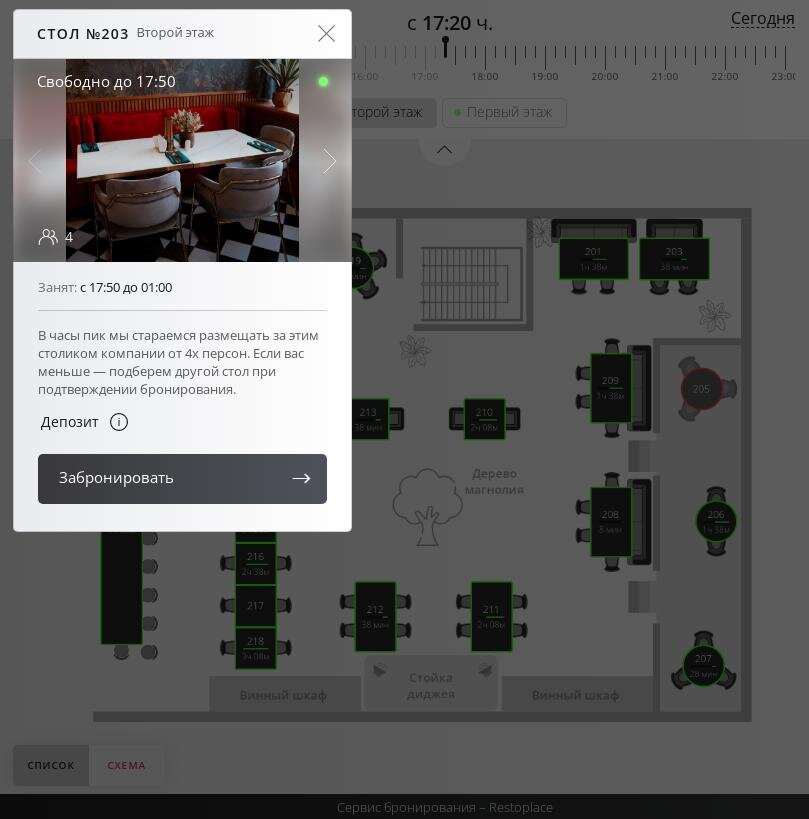This screenshot has width=809, height=819.
Task: Show next photo of table 203
Action: click(329, 161)
